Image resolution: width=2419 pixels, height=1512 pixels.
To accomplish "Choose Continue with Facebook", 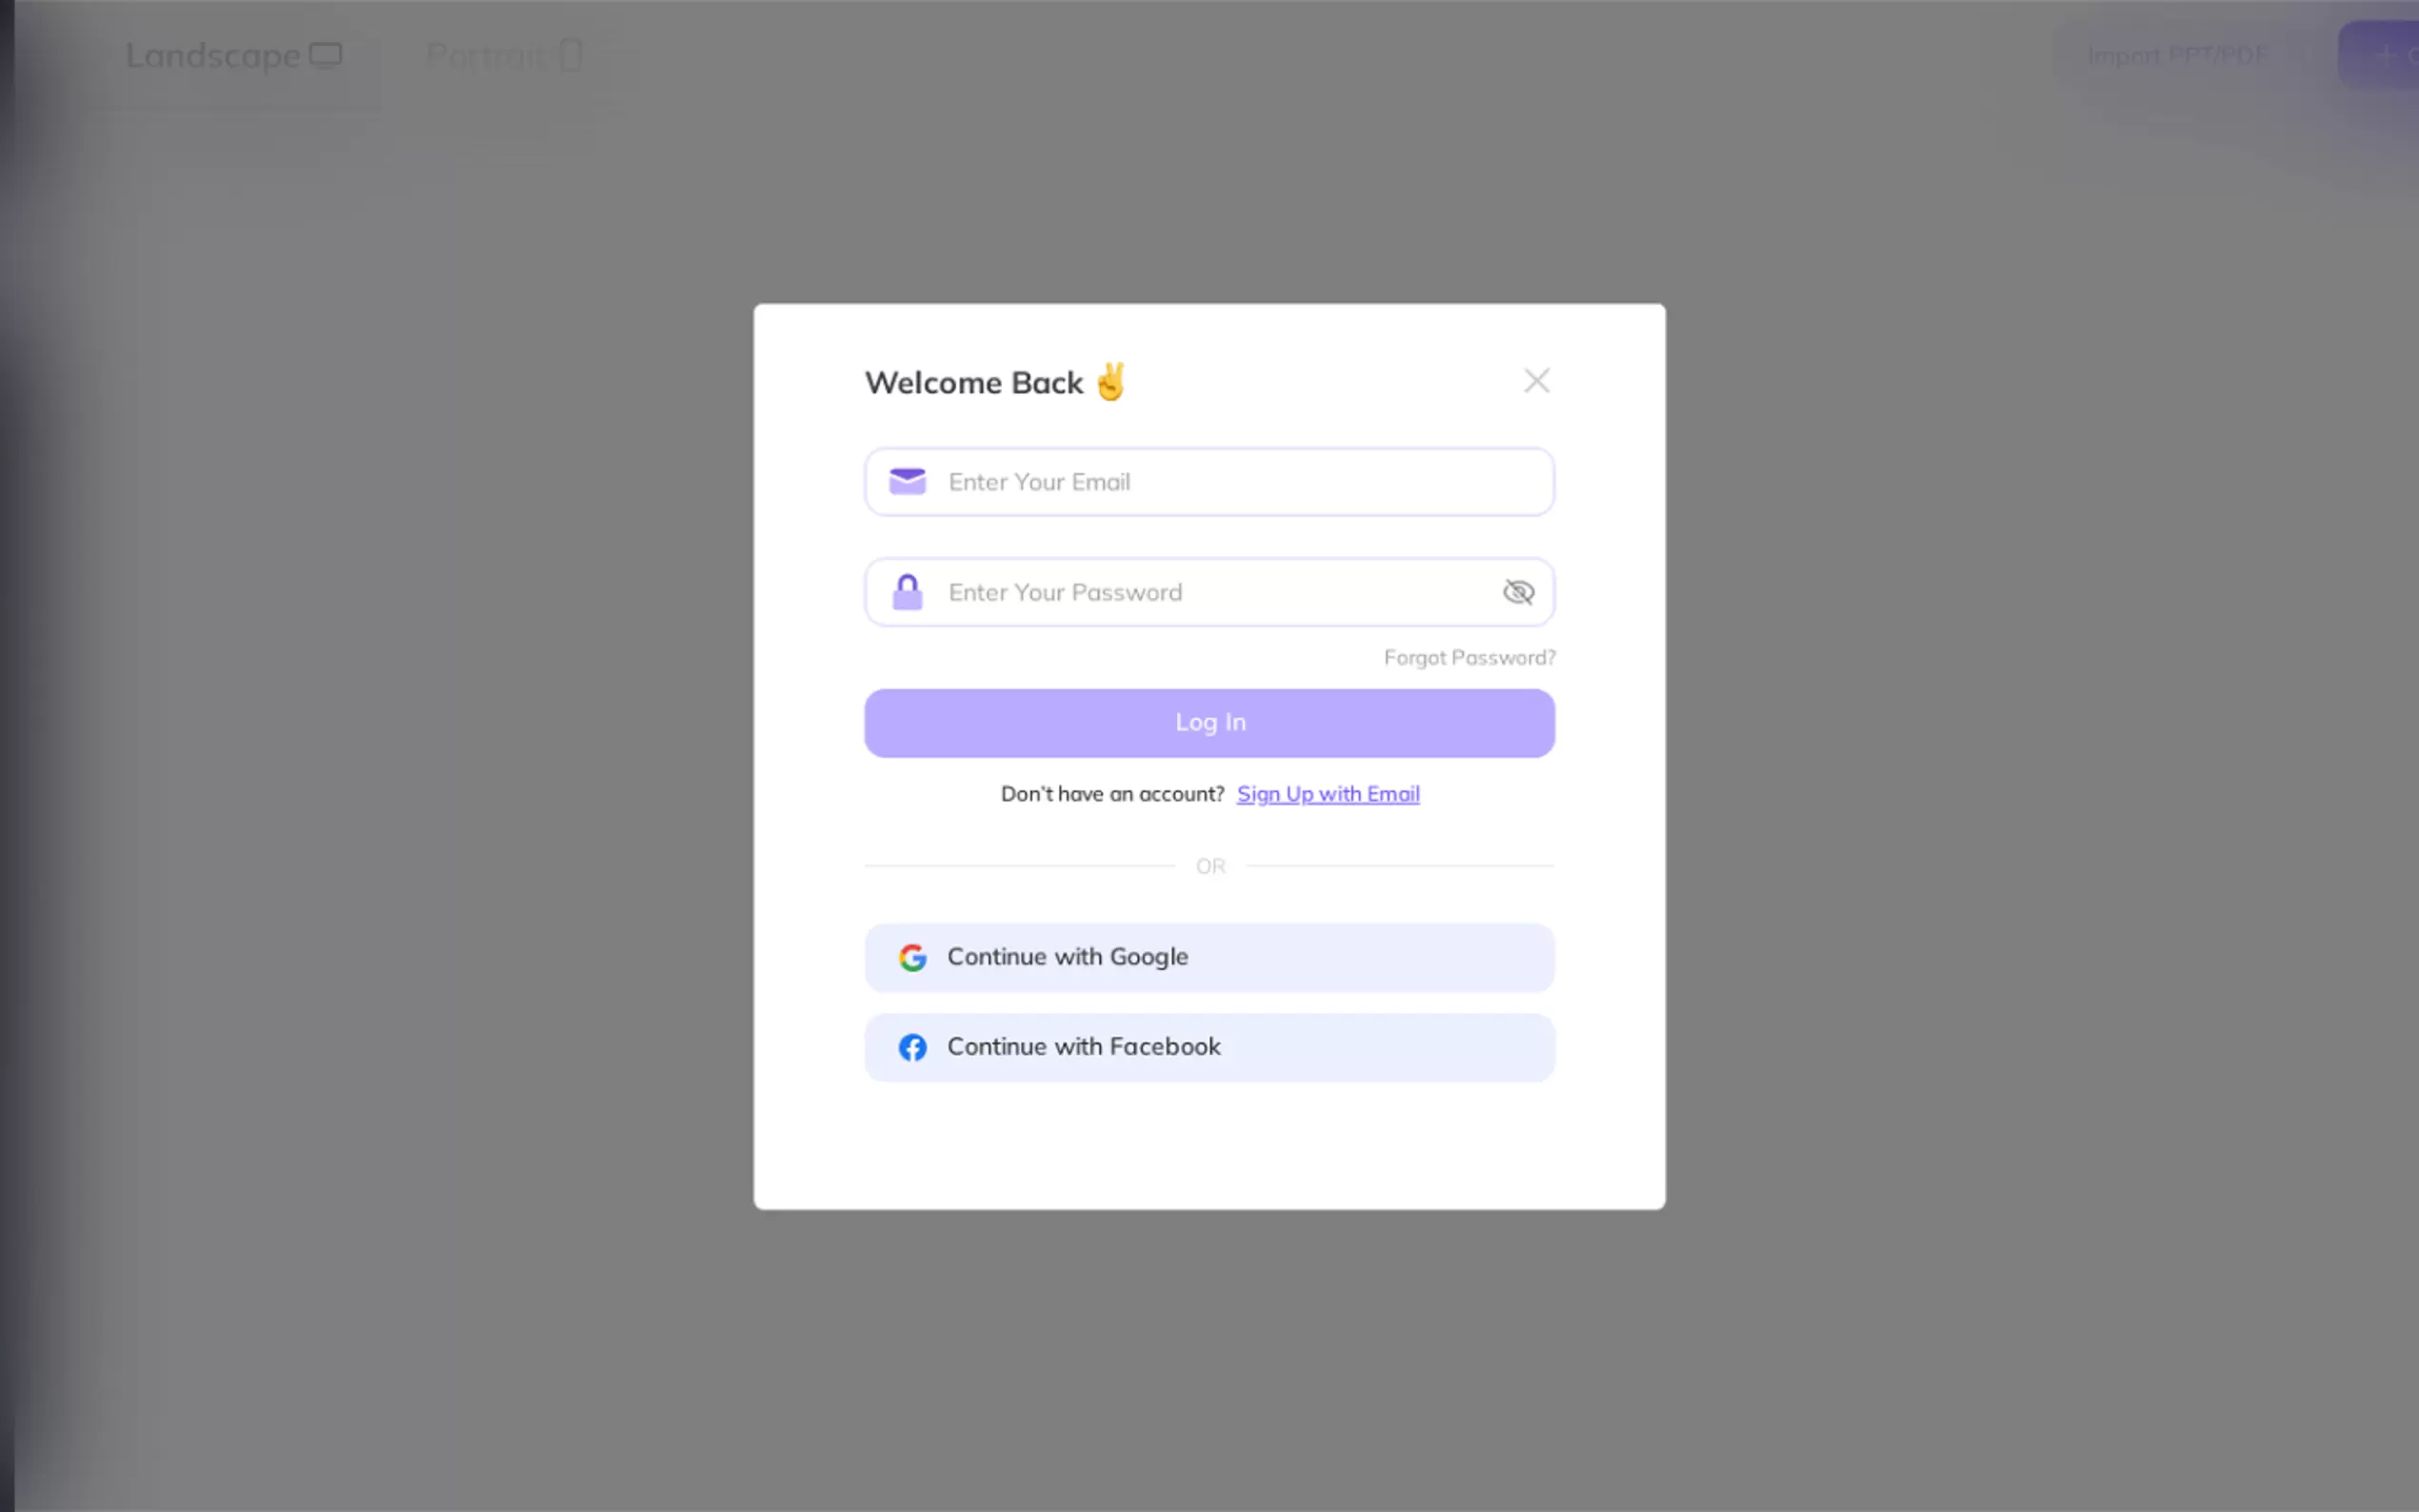I will [1209, 1047].
